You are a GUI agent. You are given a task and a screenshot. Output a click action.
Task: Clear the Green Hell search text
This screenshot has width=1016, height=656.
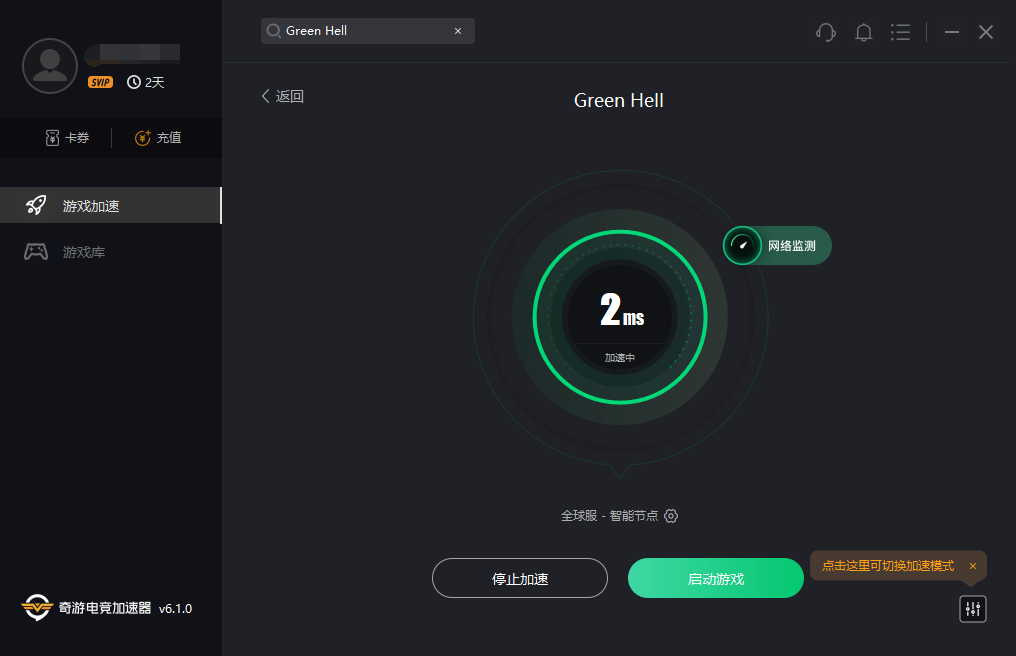[x=458, y=31]
